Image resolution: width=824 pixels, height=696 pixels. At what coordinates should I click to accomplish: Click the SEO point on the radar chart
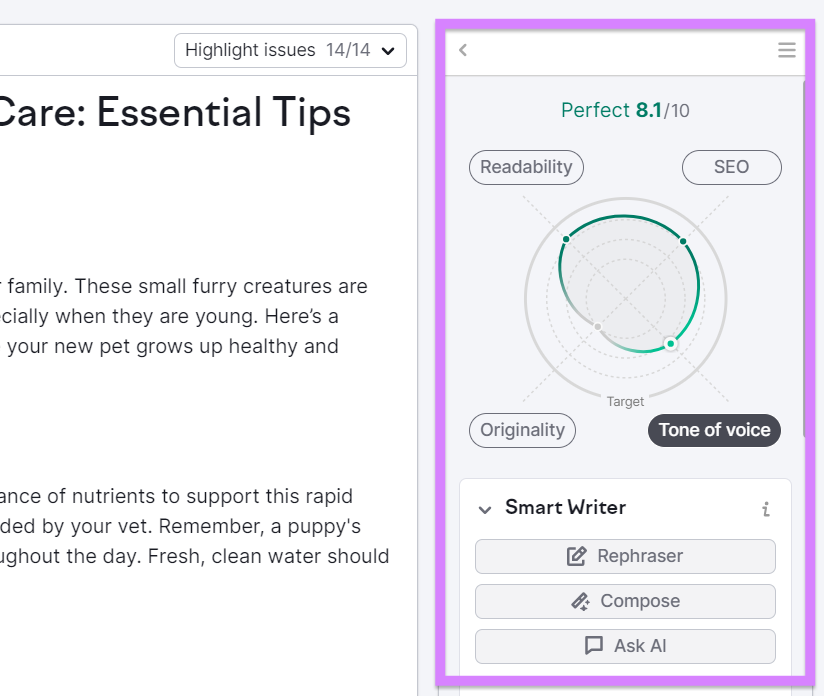[683, 241]
